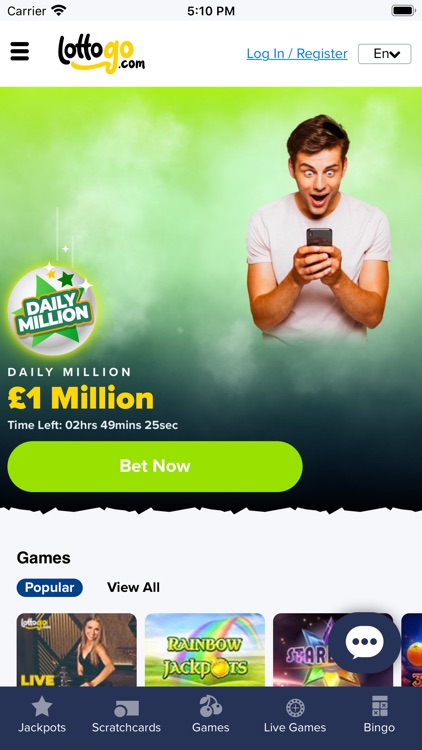Tap the Bingo grid icon
This screenshot has width=422, height=750.
pos(379,706)
